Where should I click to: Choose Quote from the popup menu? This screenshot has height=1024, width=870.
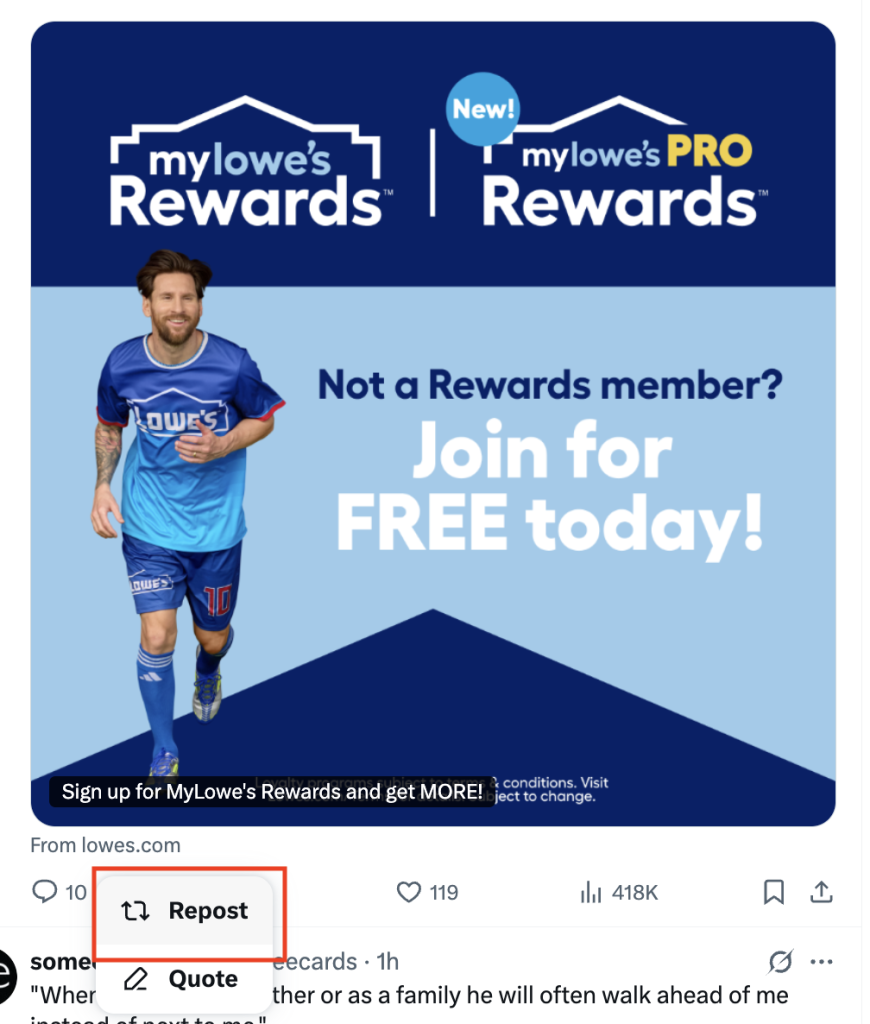184,978
